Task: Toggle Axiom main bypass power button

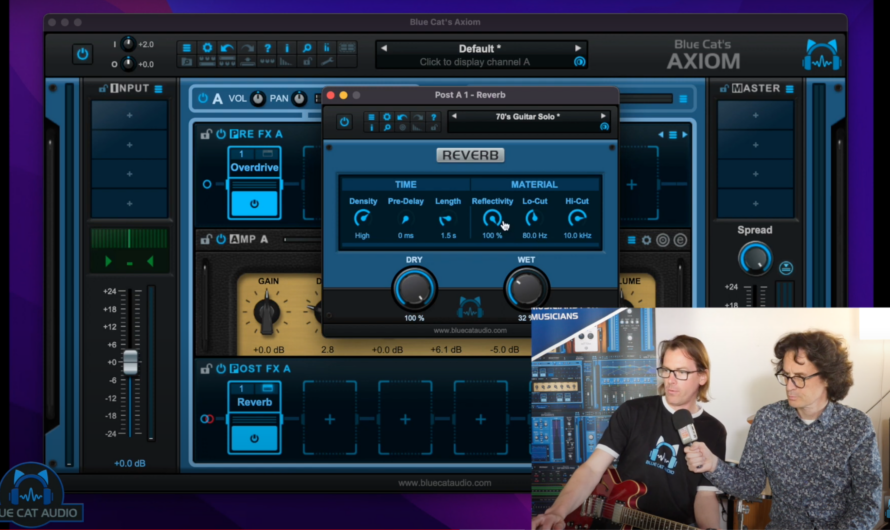Action: 82,54
